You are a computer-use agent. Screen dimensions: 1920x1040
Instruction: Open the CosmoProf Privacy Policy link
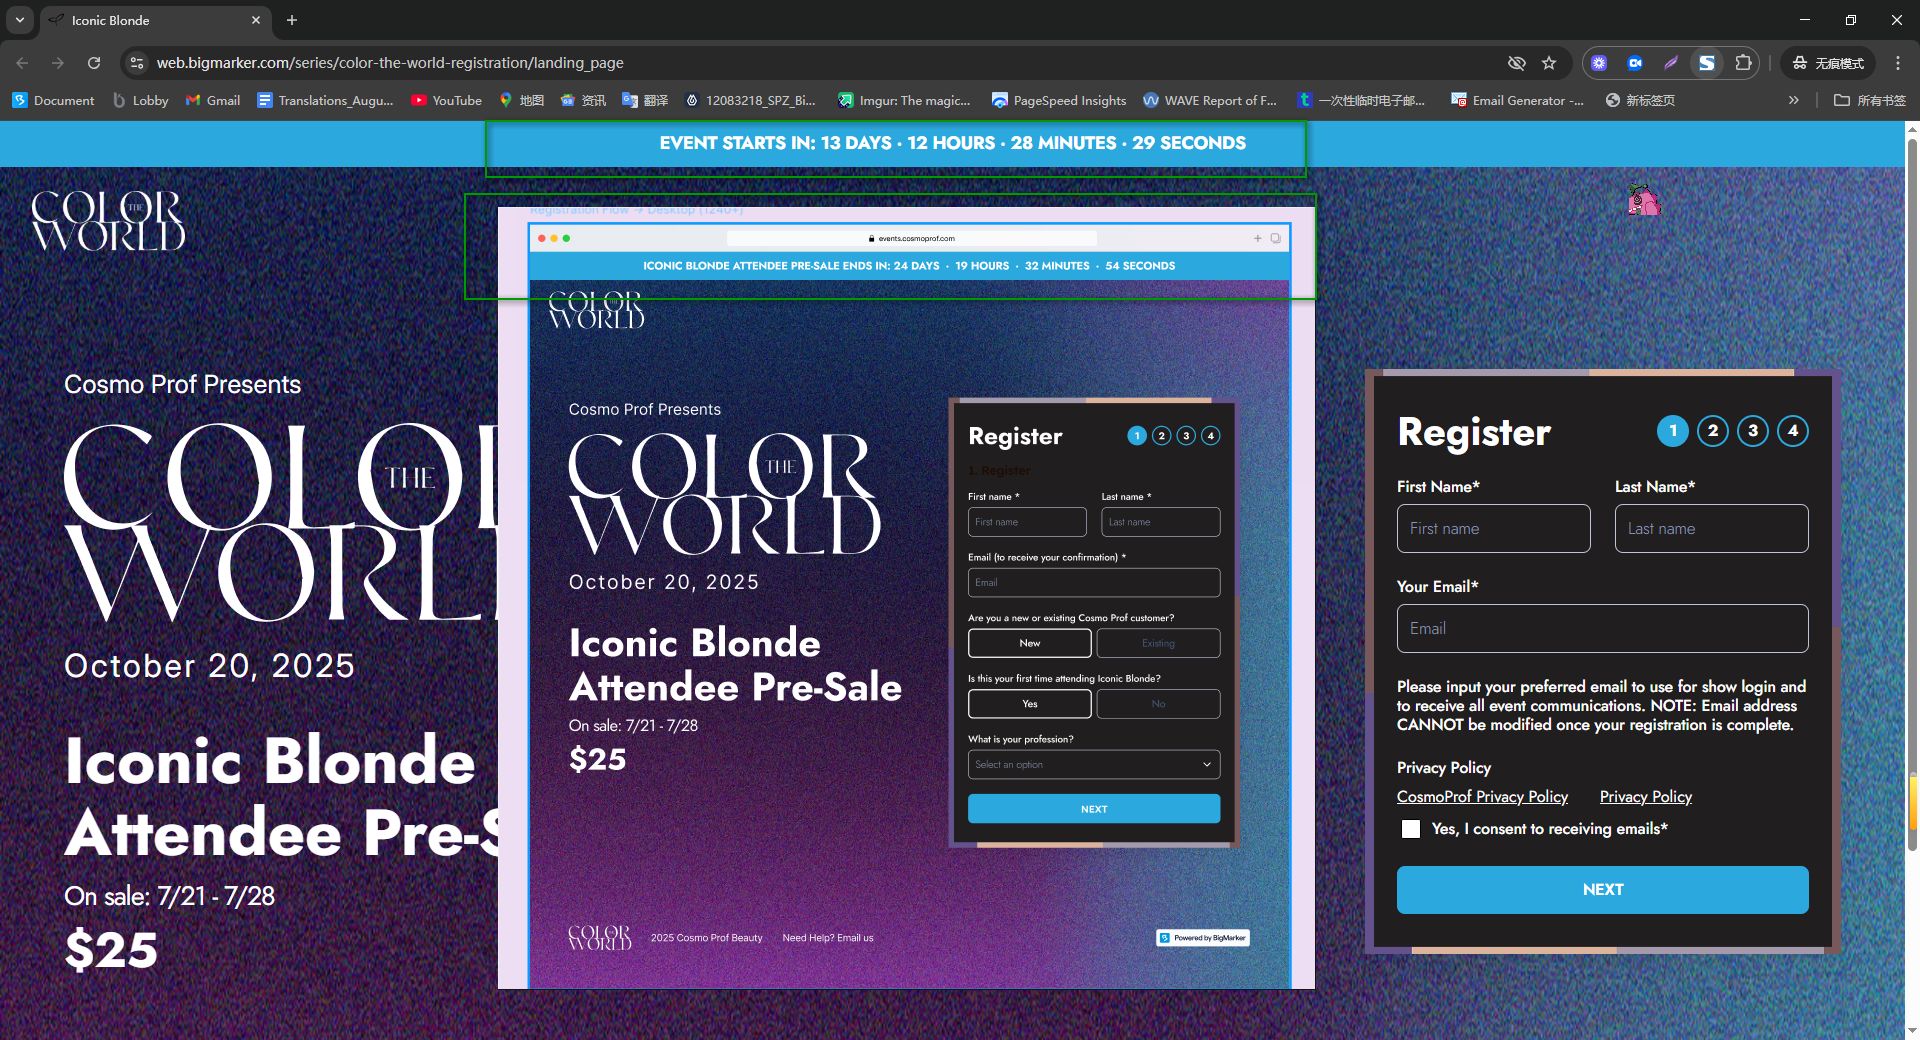pyautogui.click(x=1482, y=797)
